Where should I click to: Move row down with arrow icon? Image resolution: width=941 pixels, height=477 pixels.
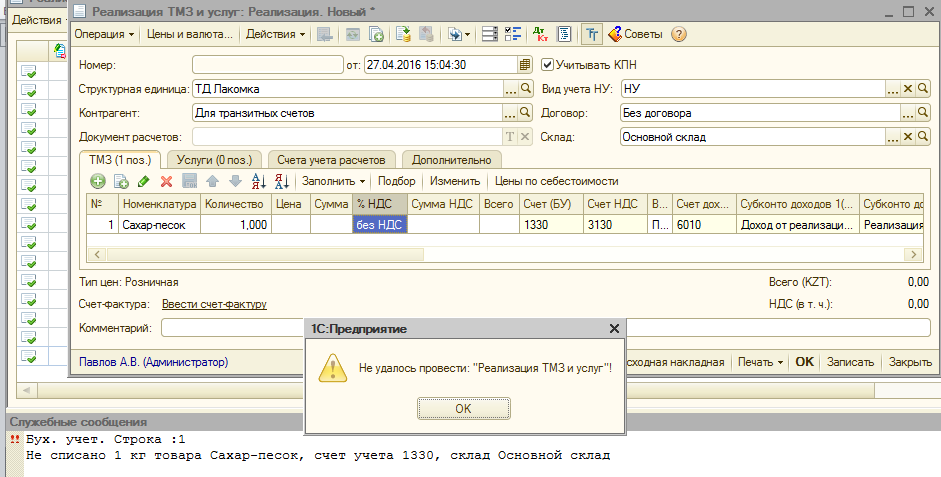pos(235,181)
